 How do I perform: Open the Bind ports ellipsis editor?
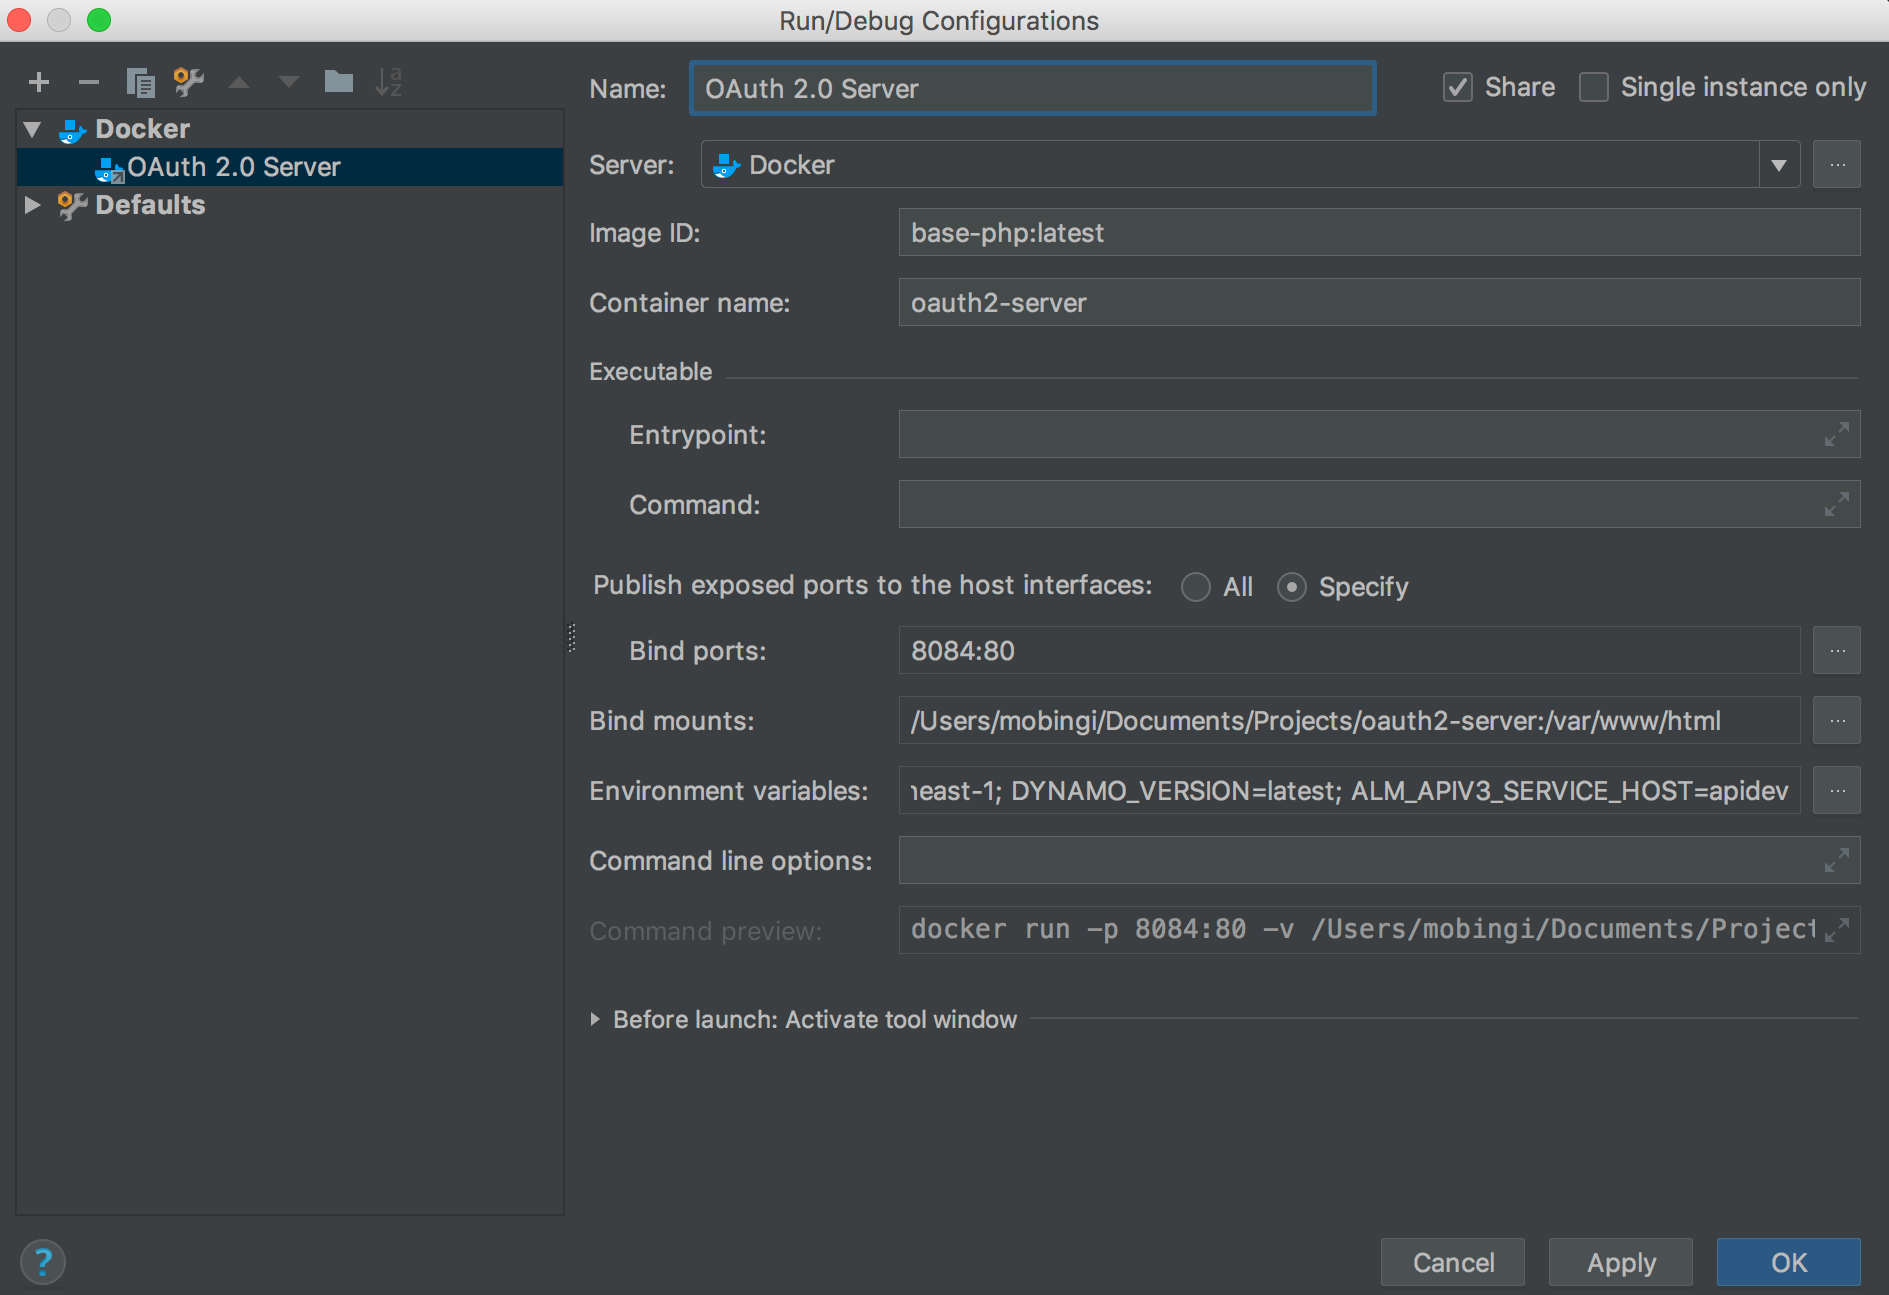[x=1837, y=651]
